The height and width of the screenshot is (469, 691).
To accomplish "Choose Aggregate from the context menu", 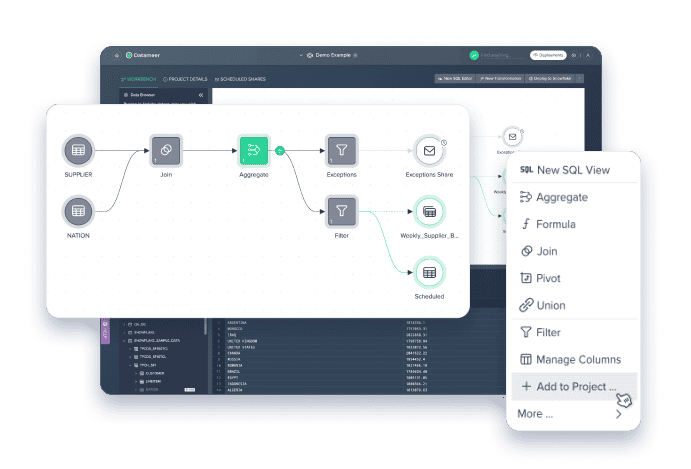I will coord(574,197).
